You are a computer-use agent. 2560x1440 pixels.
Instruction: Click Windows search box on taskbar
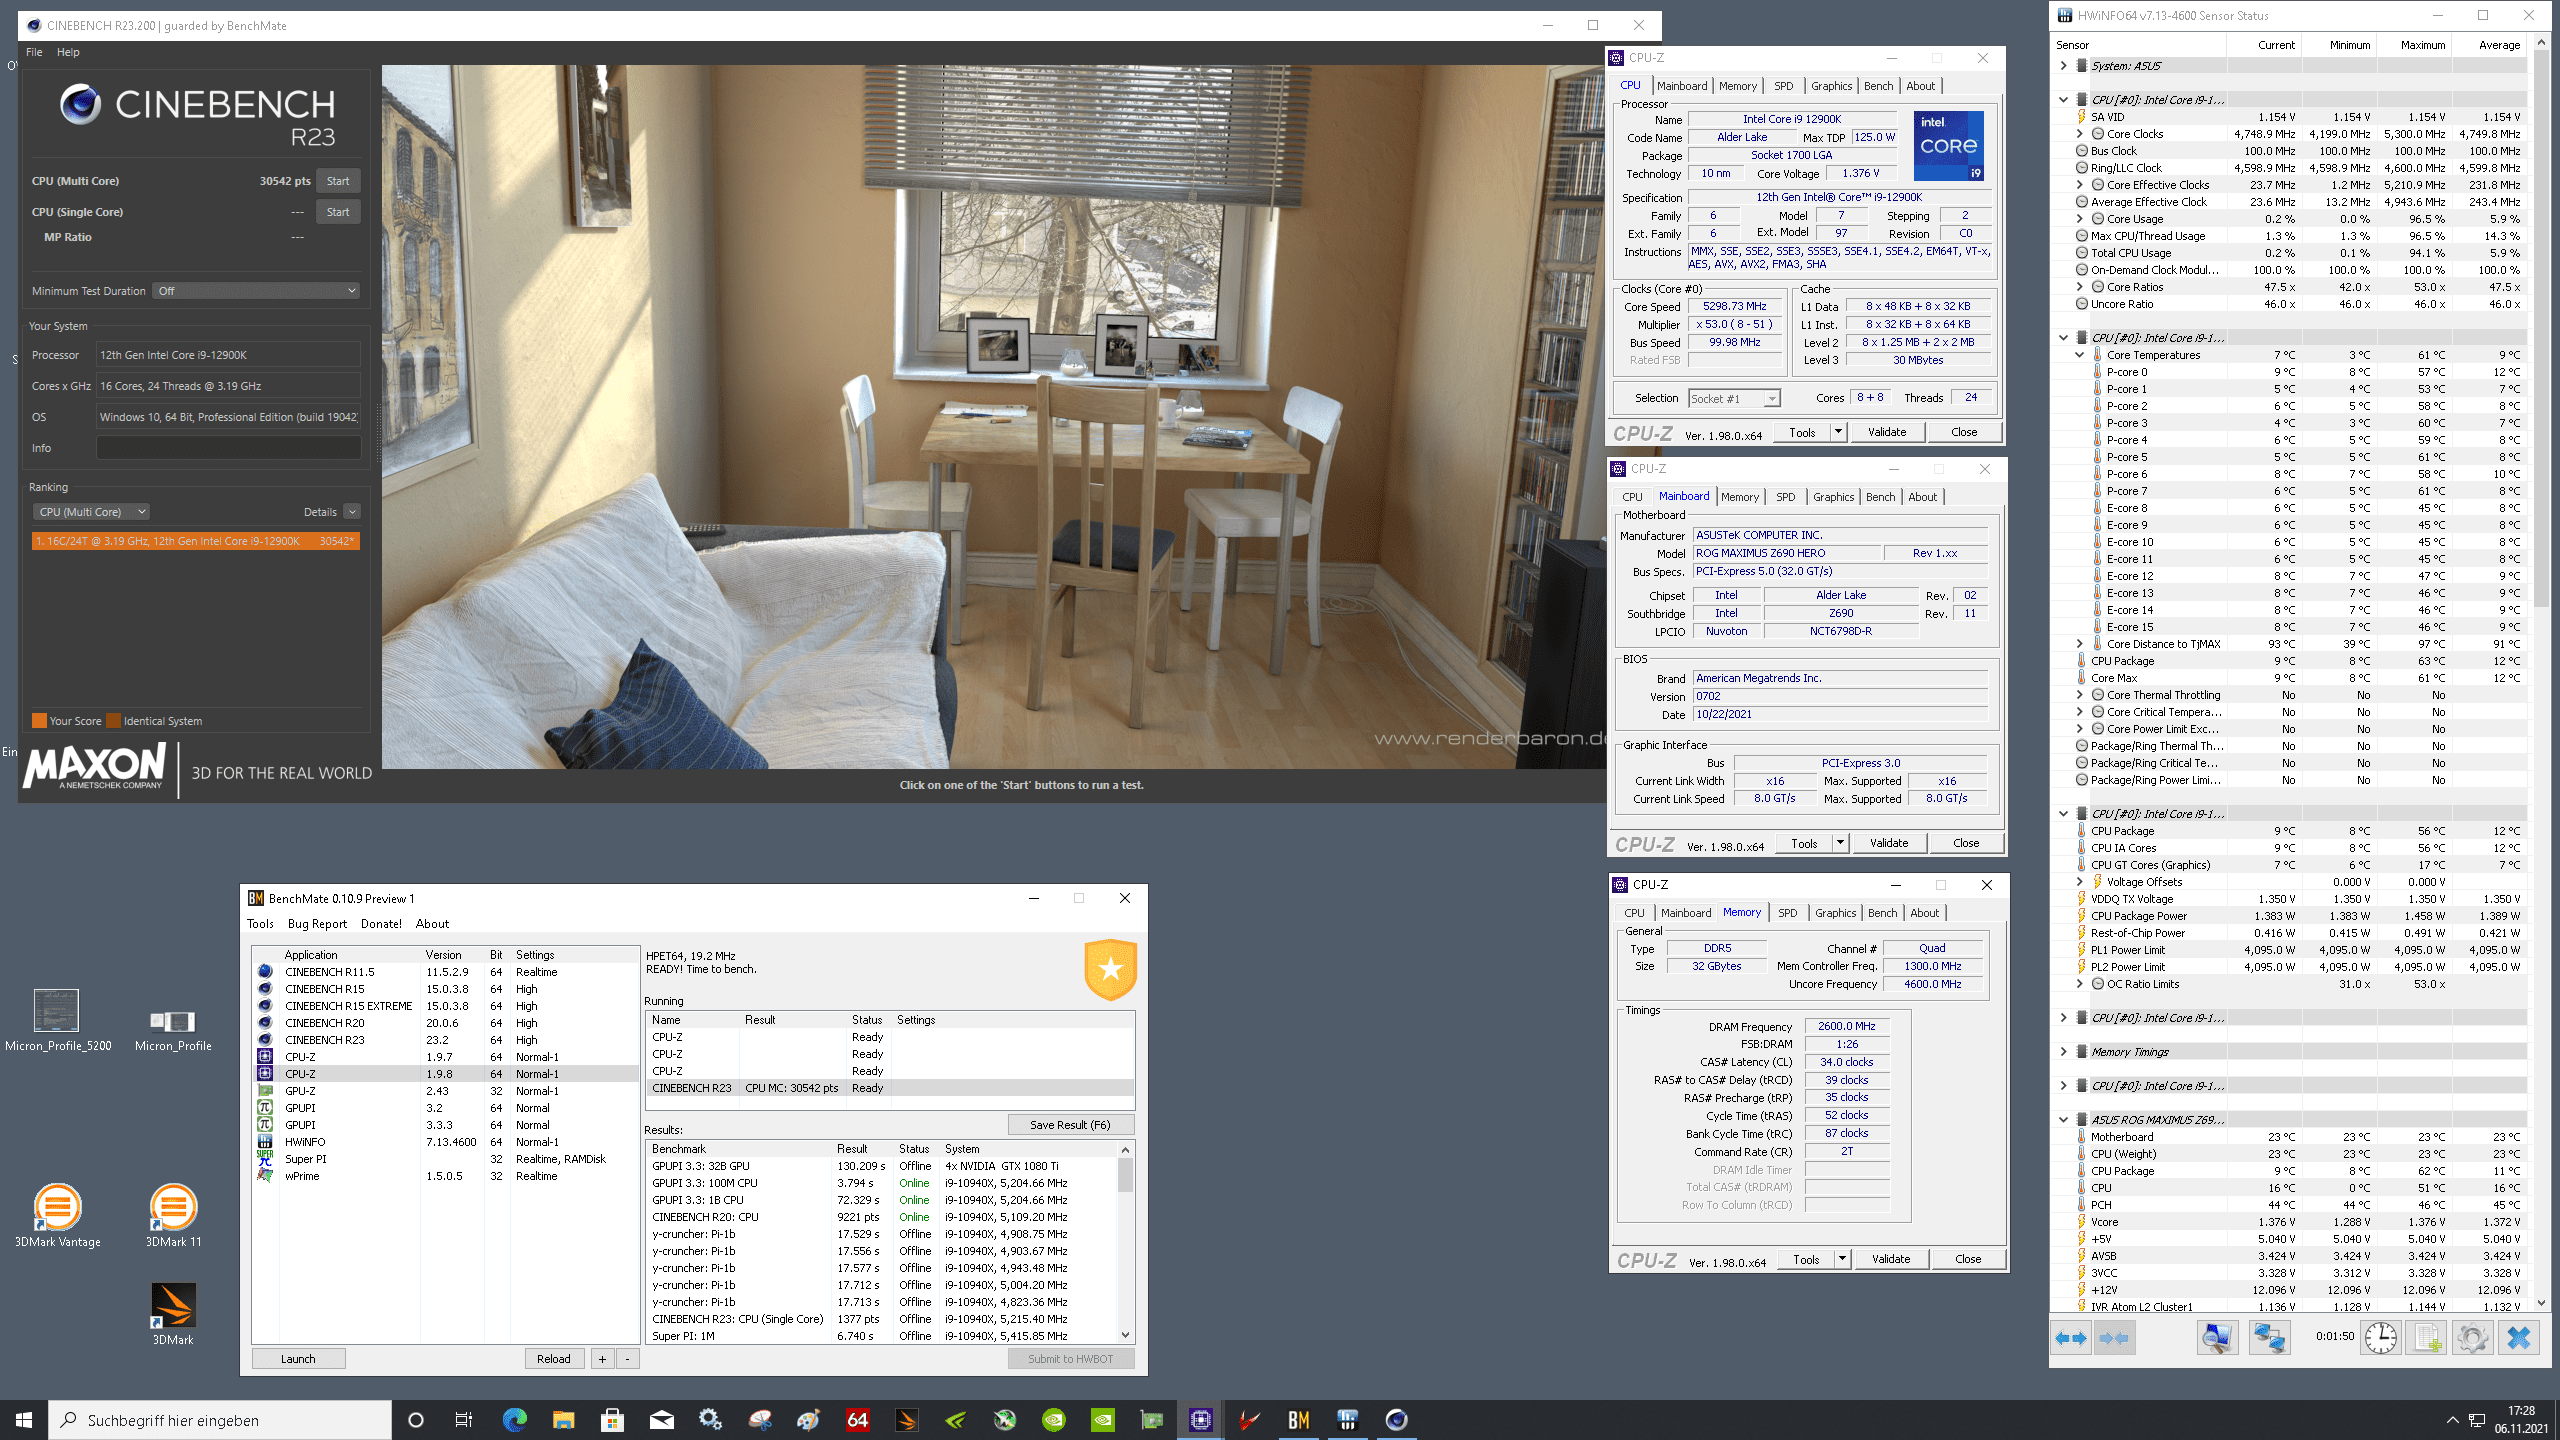pyautogui.click(x=220, y=1420)
